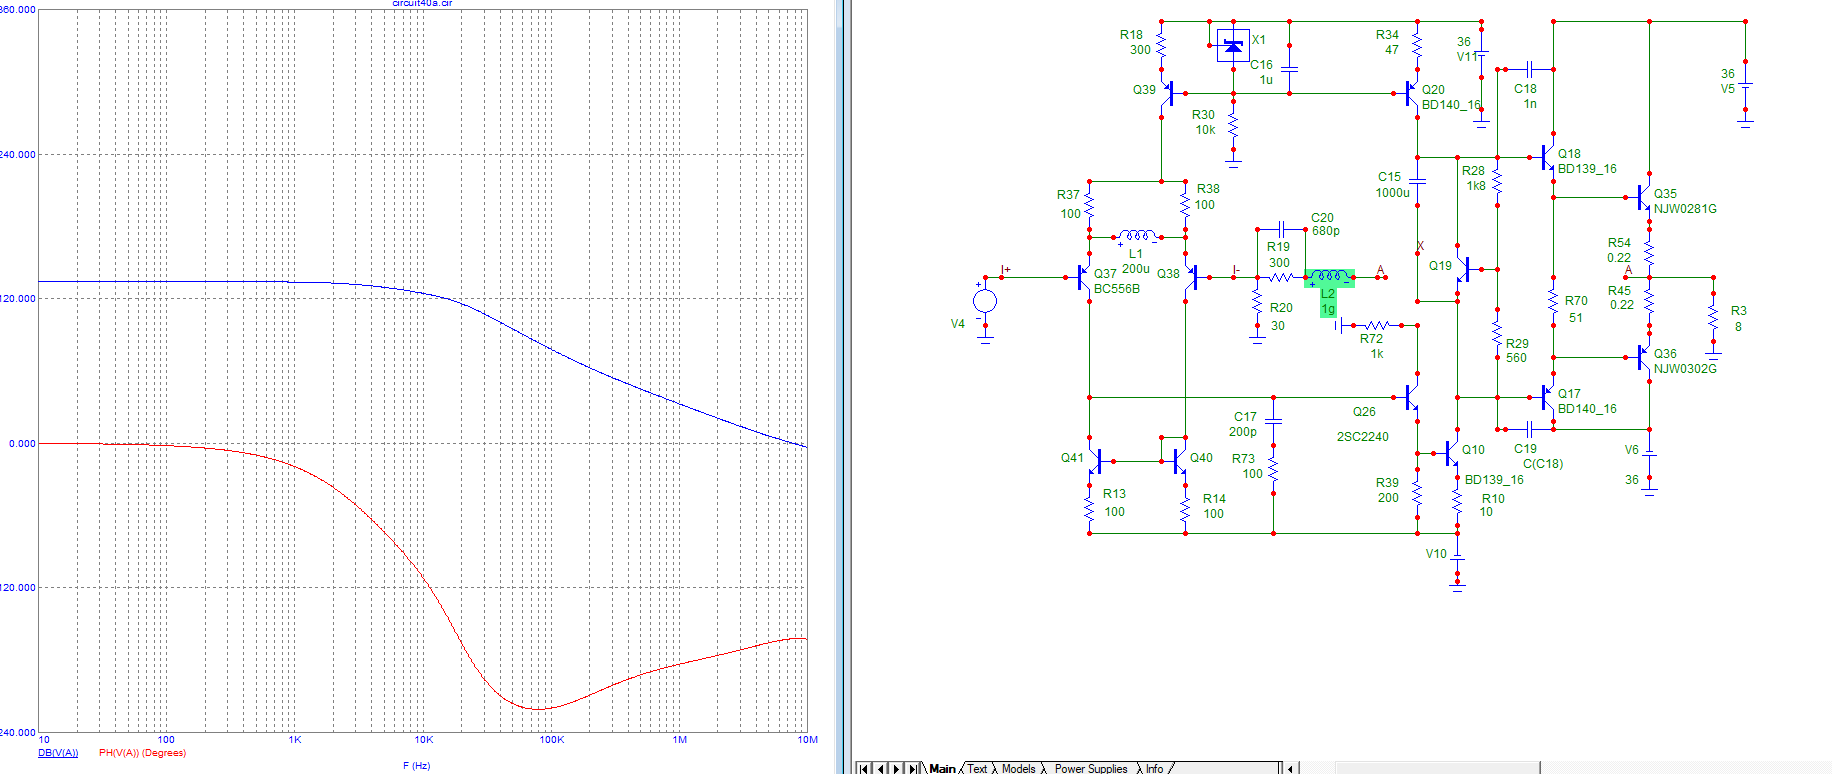Viewport: 1832px width, 774px height.
Task: Step to the next schematic page tab
Action: click(x=897, y=768)
